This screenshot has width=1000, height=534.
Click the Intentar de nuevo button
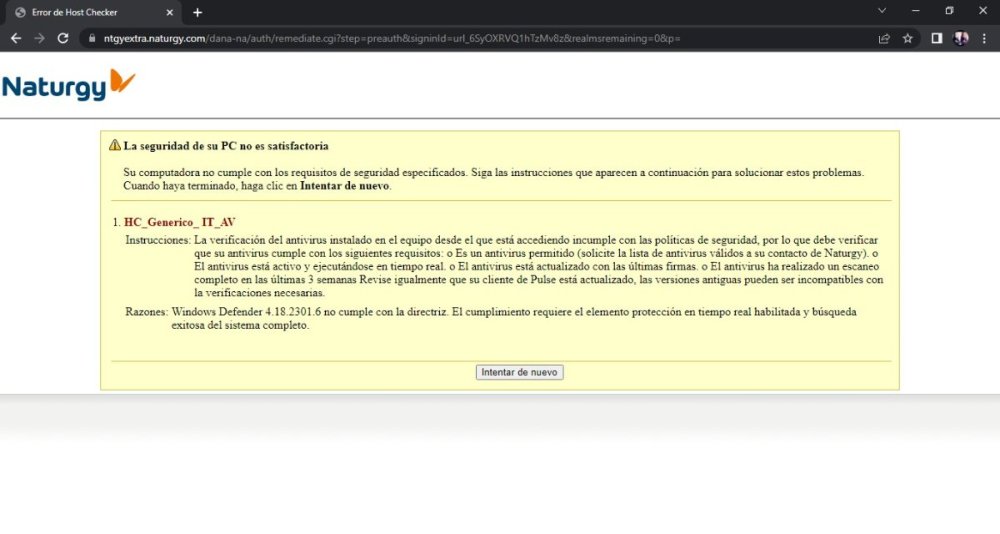click(519, 372)
